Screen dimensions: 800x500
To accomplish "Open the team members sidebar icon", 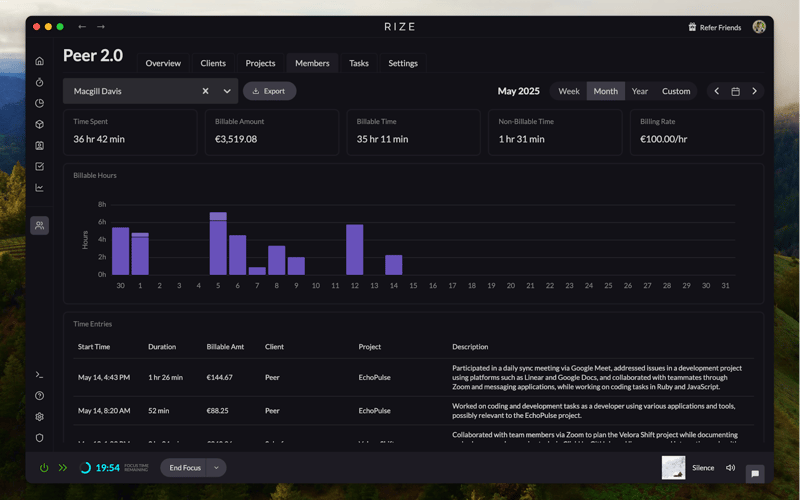I will point(39,226).
